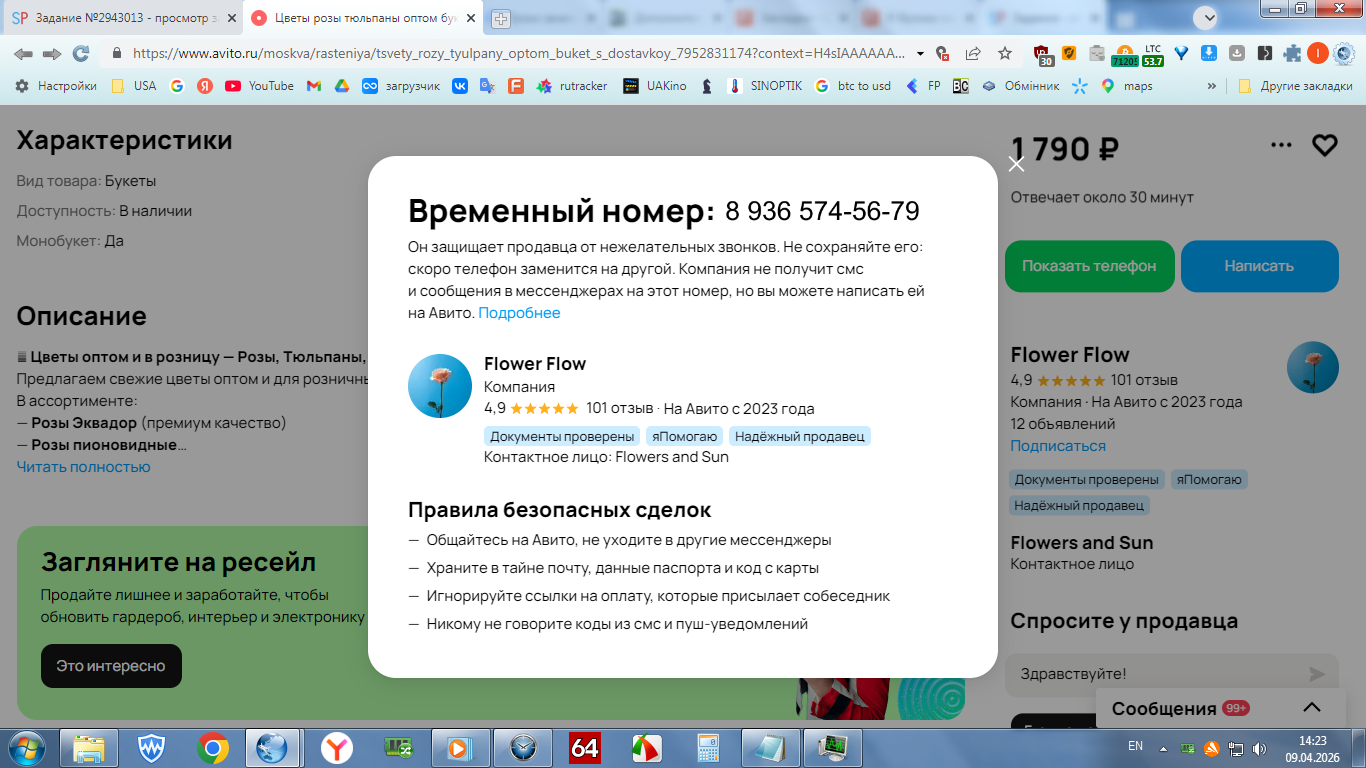1366x768 pixels.
Task: Open the "SINOPTIK" bookmark
Action: point(765,86)
